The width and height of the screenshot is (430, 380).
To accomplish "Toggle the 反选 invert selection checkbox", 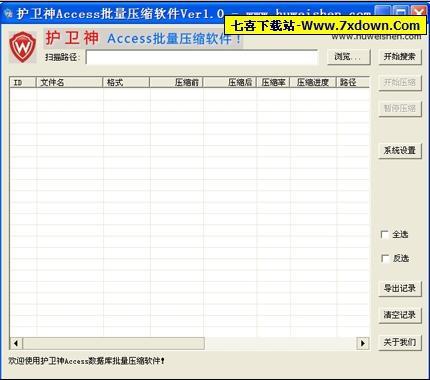I will (385, 258).
